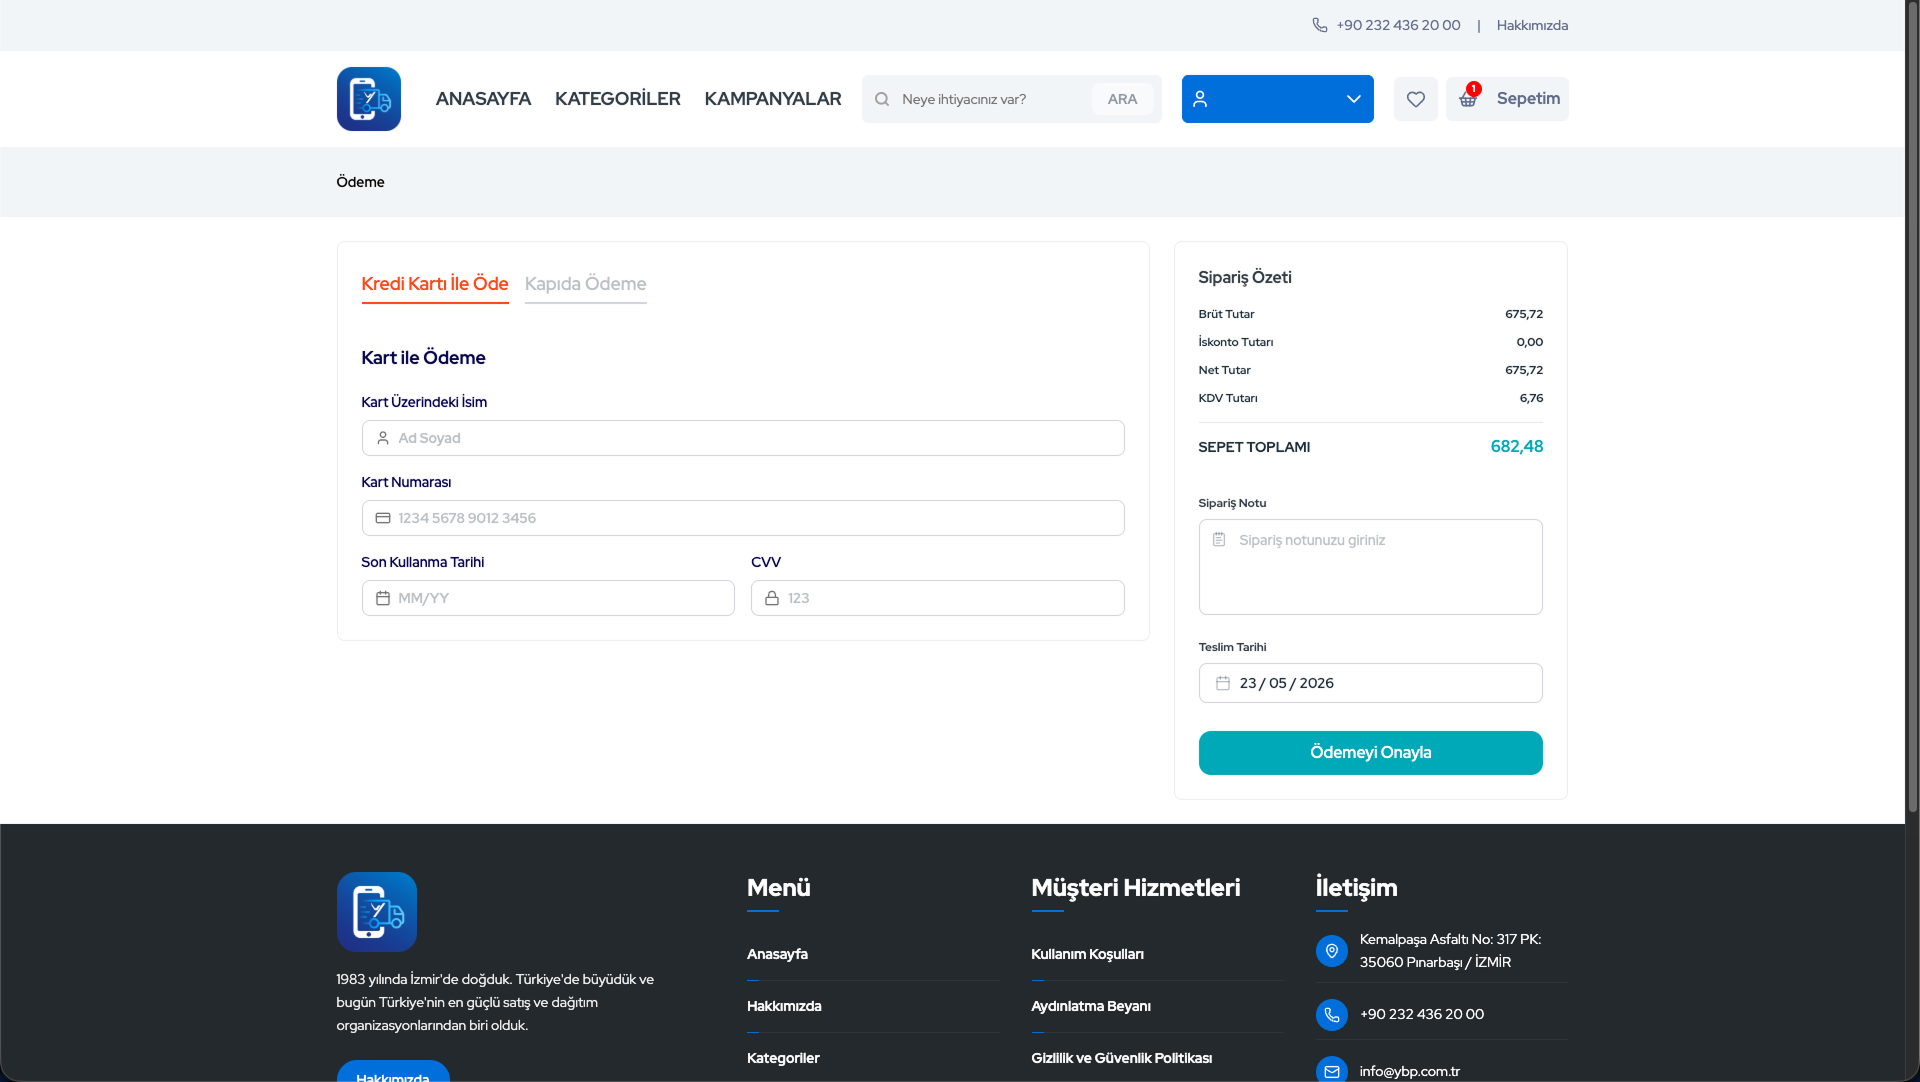Open Kategoriler link in footer Menü
1920x1082 pixels.
click(783, 1058)
